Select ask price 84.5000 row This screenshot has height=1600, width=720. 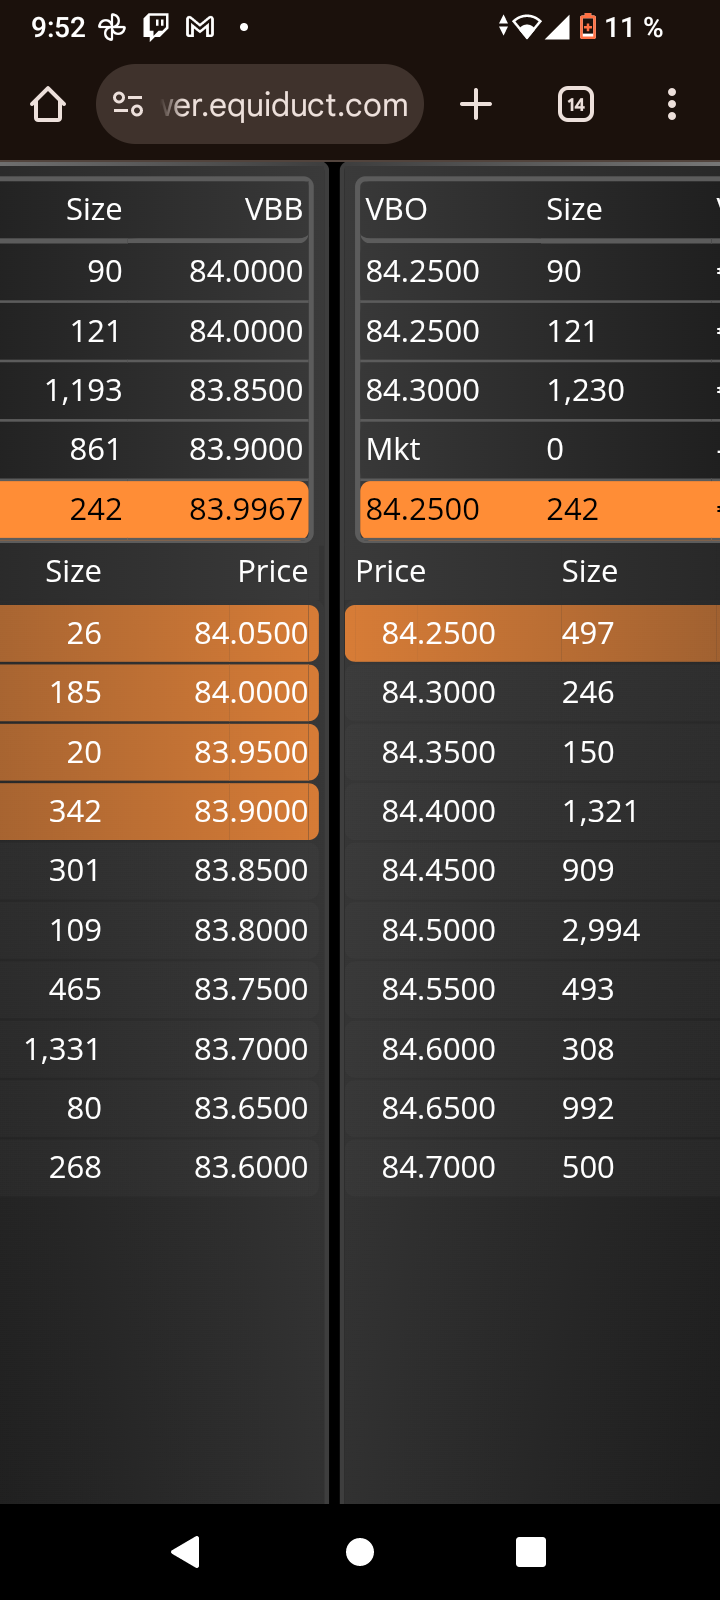point(532,930)
